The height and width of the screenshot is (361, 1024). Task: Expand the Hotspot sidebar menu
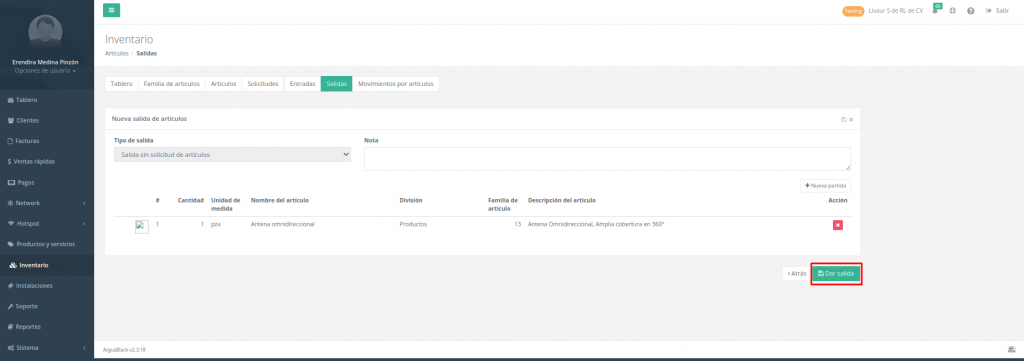tap(47, 224)
